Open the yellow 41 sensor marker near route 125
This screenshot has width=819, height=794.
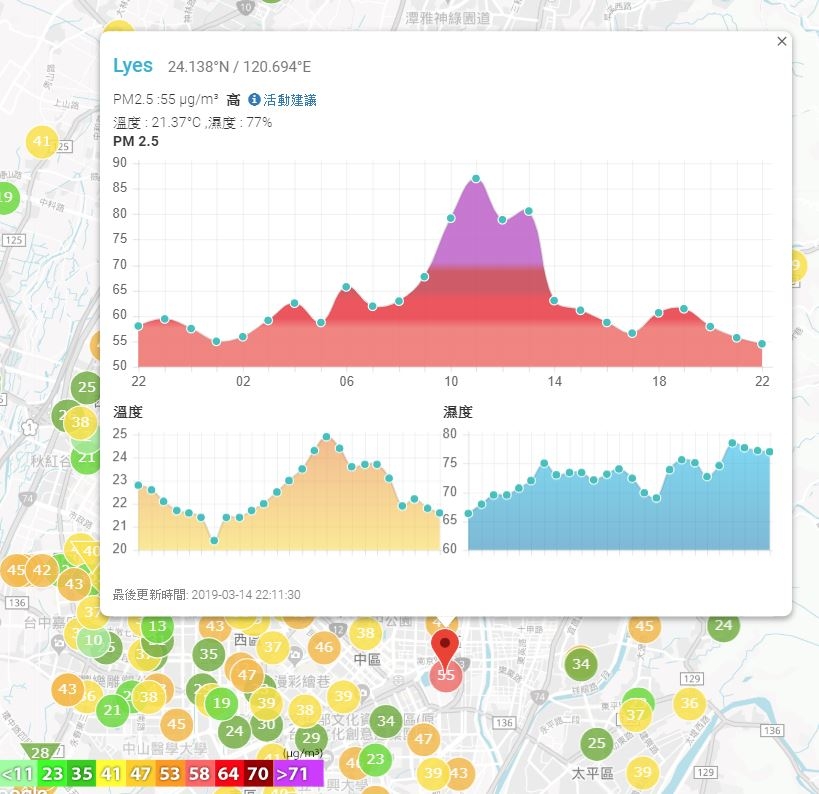42,142
